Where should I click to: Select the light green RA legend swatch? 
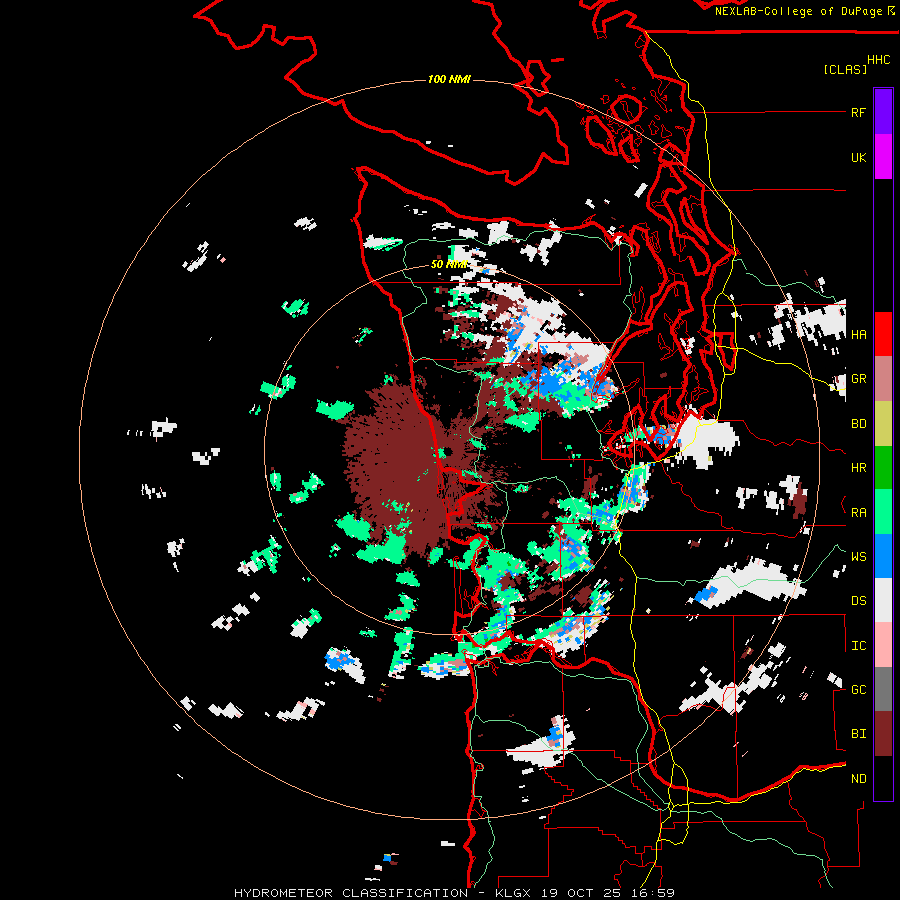(883, 512)
